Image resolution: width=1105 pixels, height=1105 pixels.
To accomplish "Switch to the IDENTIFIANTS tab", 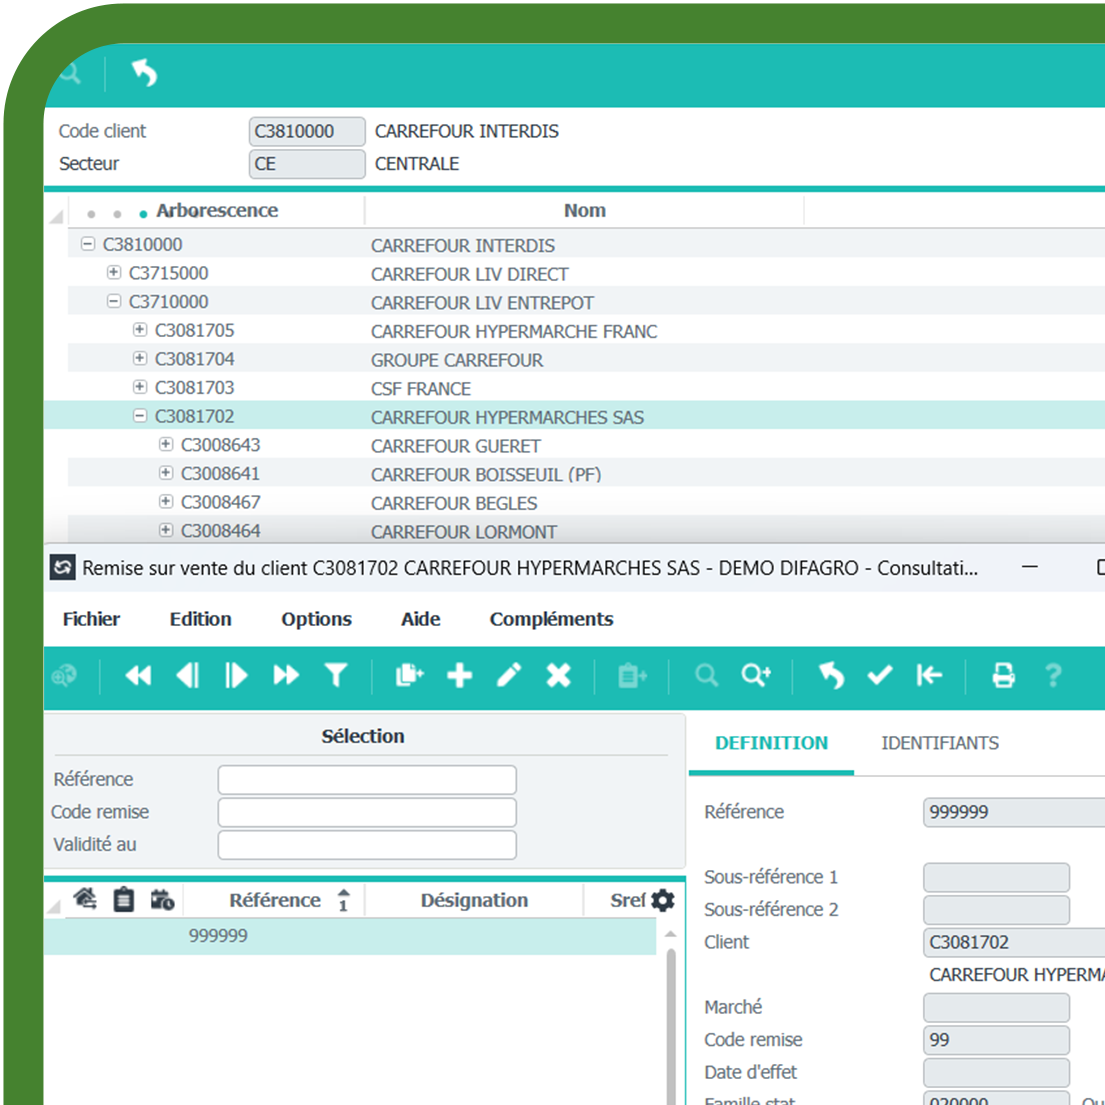I will (x=939, y=743).
